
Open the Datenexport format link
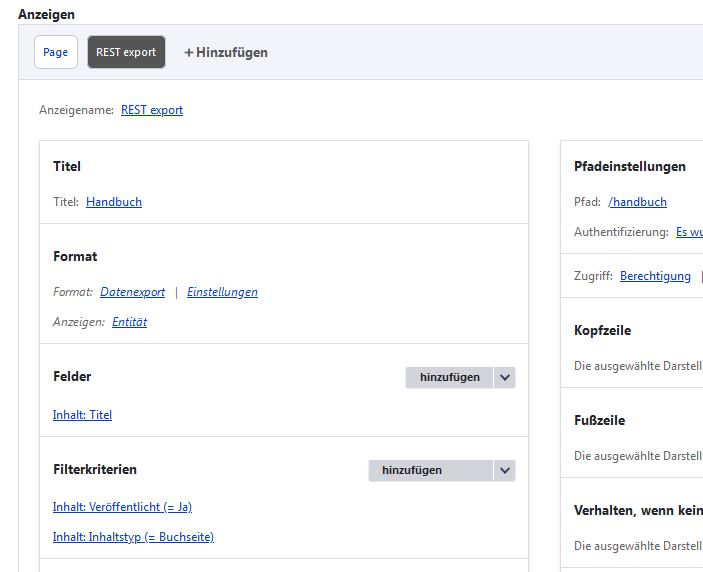click(132, 292)
